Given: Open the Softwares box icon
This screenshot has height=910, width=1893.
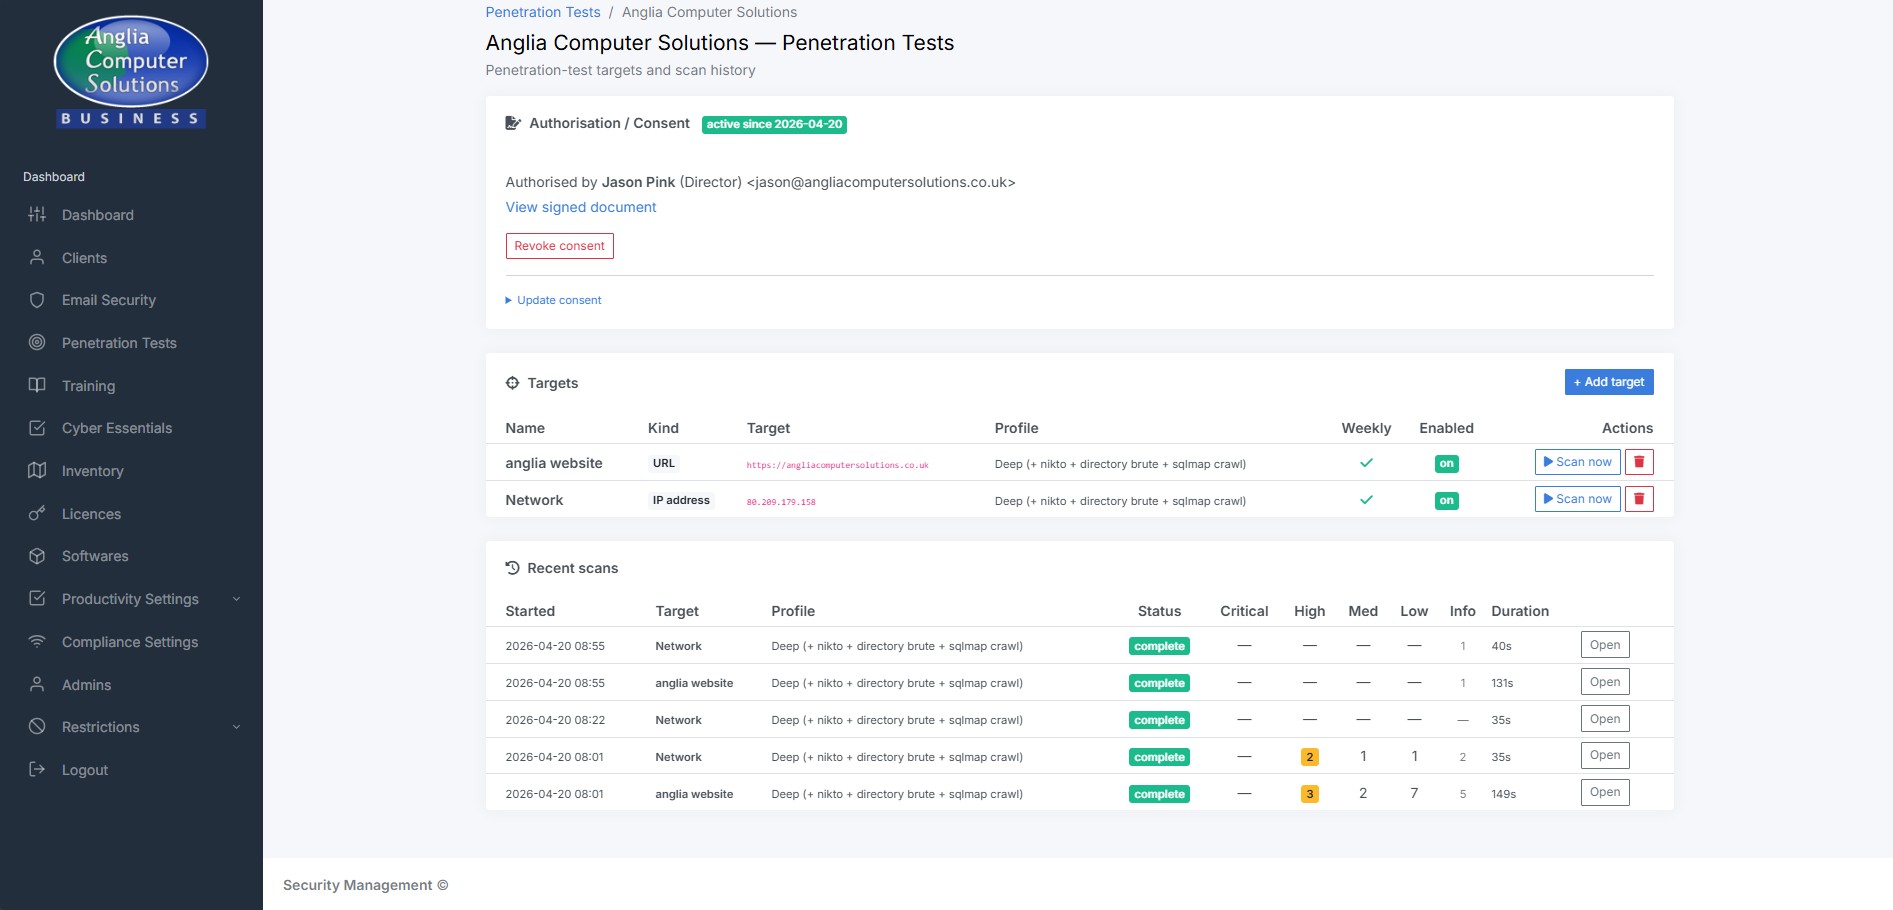Looking at the screenshot, I should 37,556.
